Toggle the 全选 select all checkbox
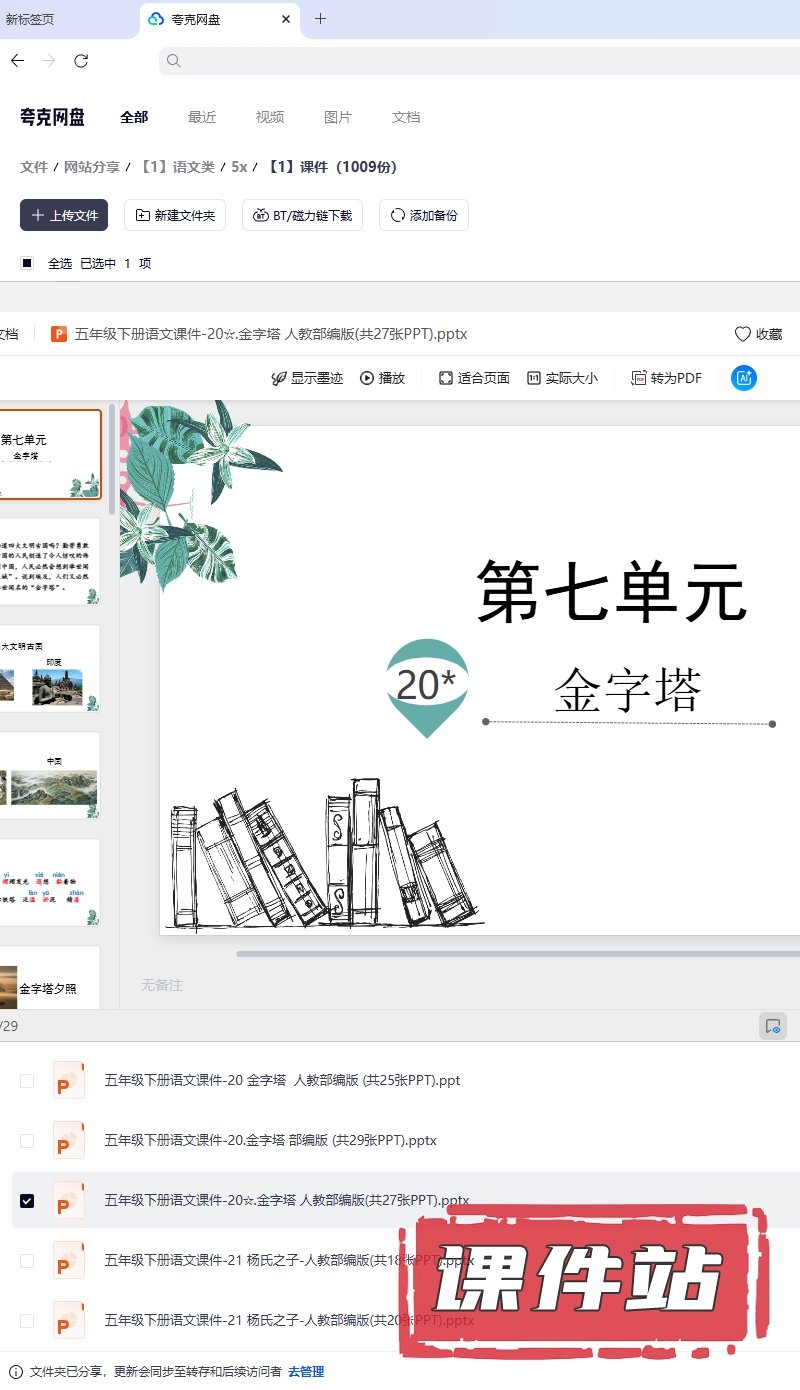Viewport: 800px width, 1390px height. [x=27, y=263]
